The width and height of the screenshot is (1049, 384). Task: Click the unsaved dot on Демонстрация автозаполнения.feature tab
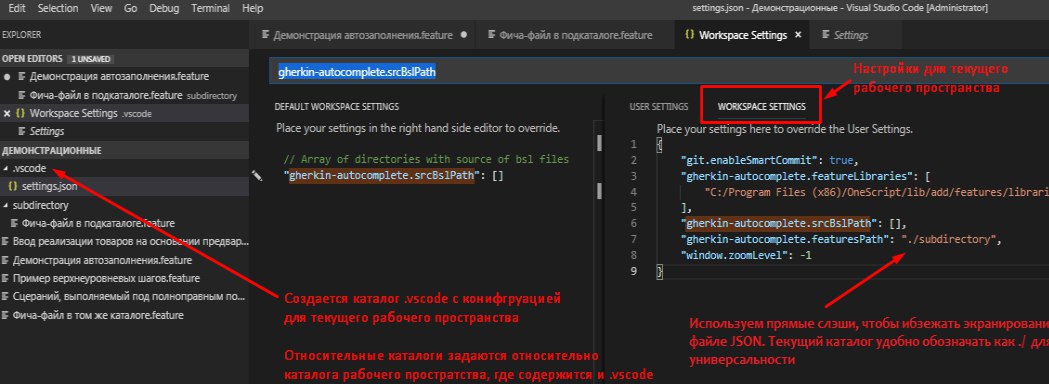click(464, 35)
